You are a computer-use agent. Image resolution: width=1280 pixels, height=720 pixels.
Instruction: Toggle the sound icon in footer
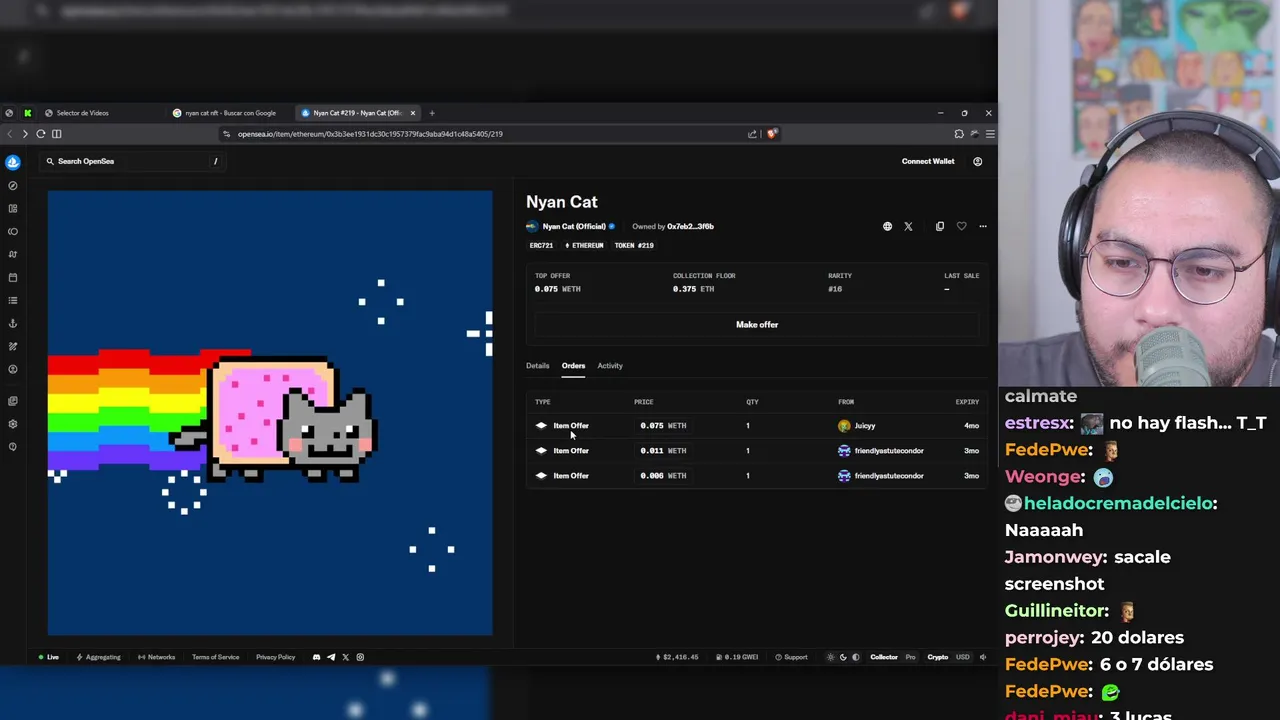983,657
